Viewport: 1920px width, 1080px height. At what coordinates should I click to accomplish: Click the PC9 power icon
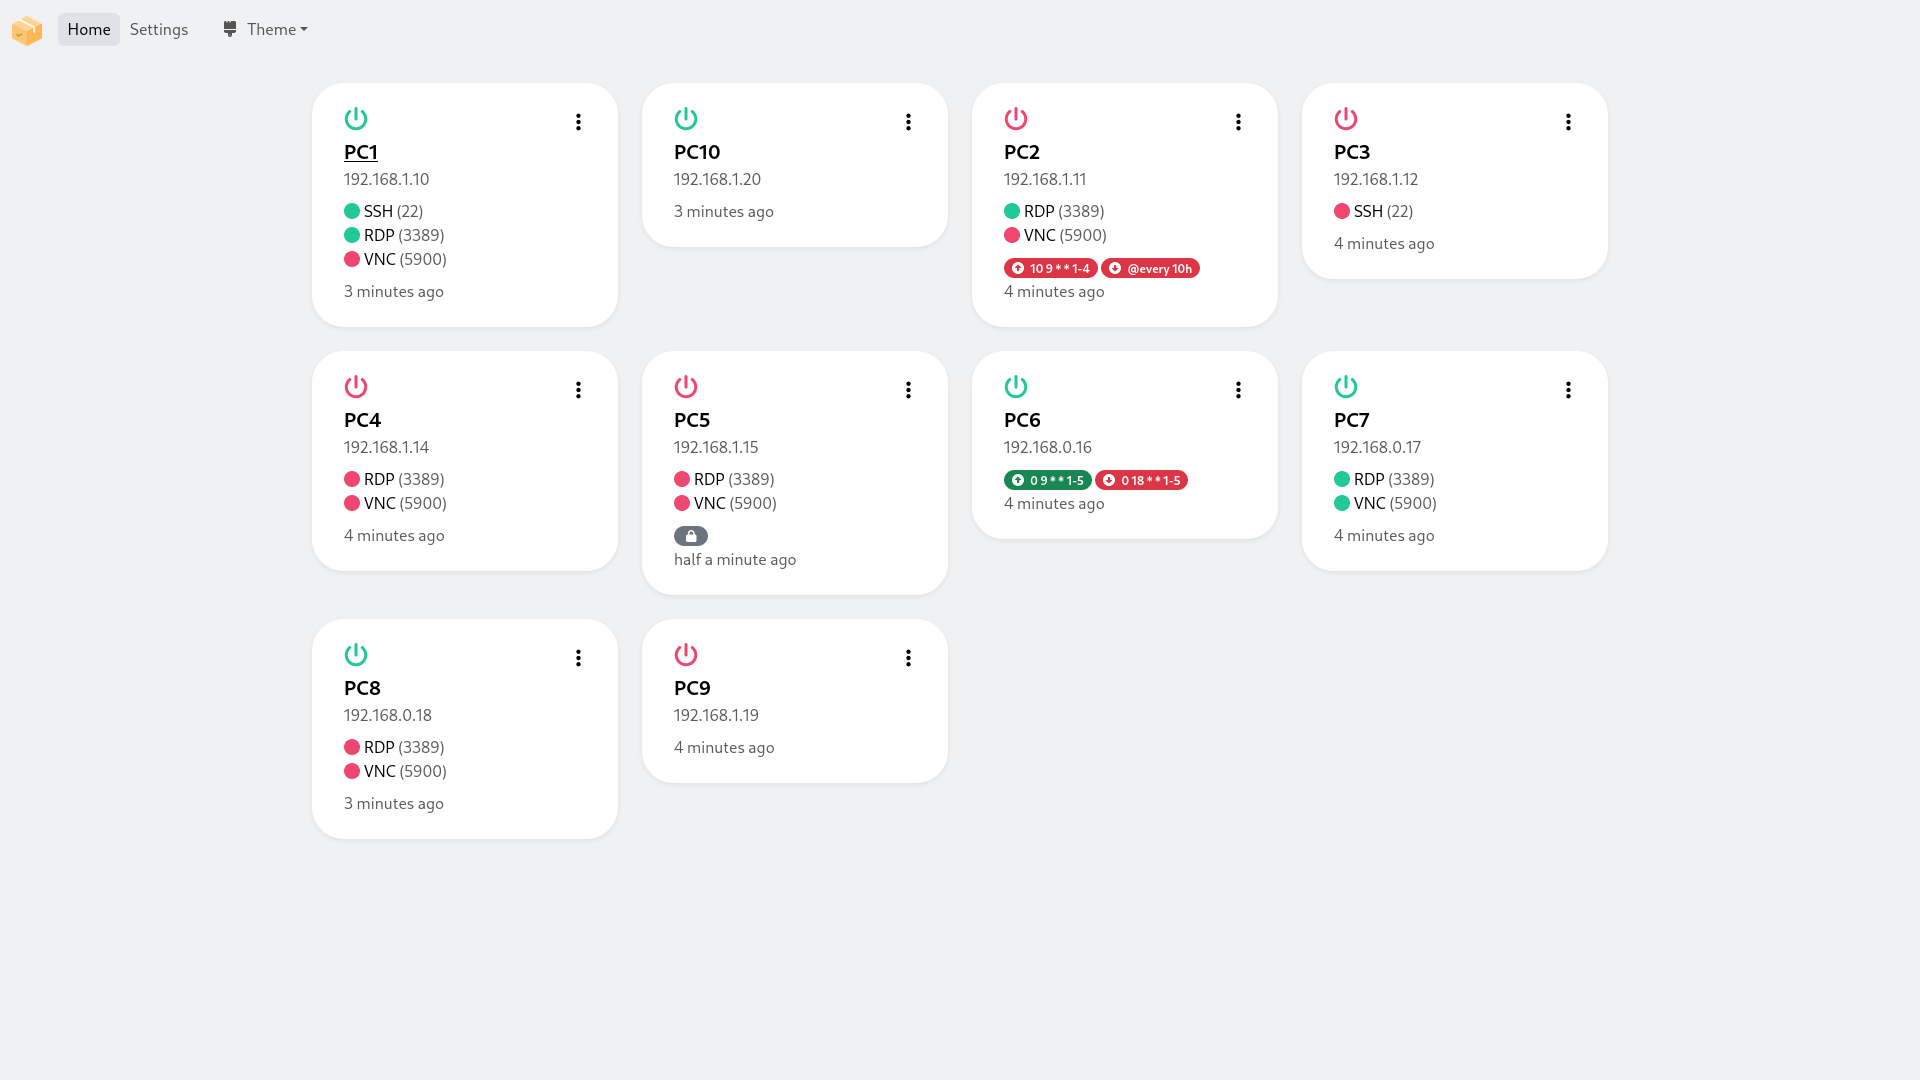686,655
